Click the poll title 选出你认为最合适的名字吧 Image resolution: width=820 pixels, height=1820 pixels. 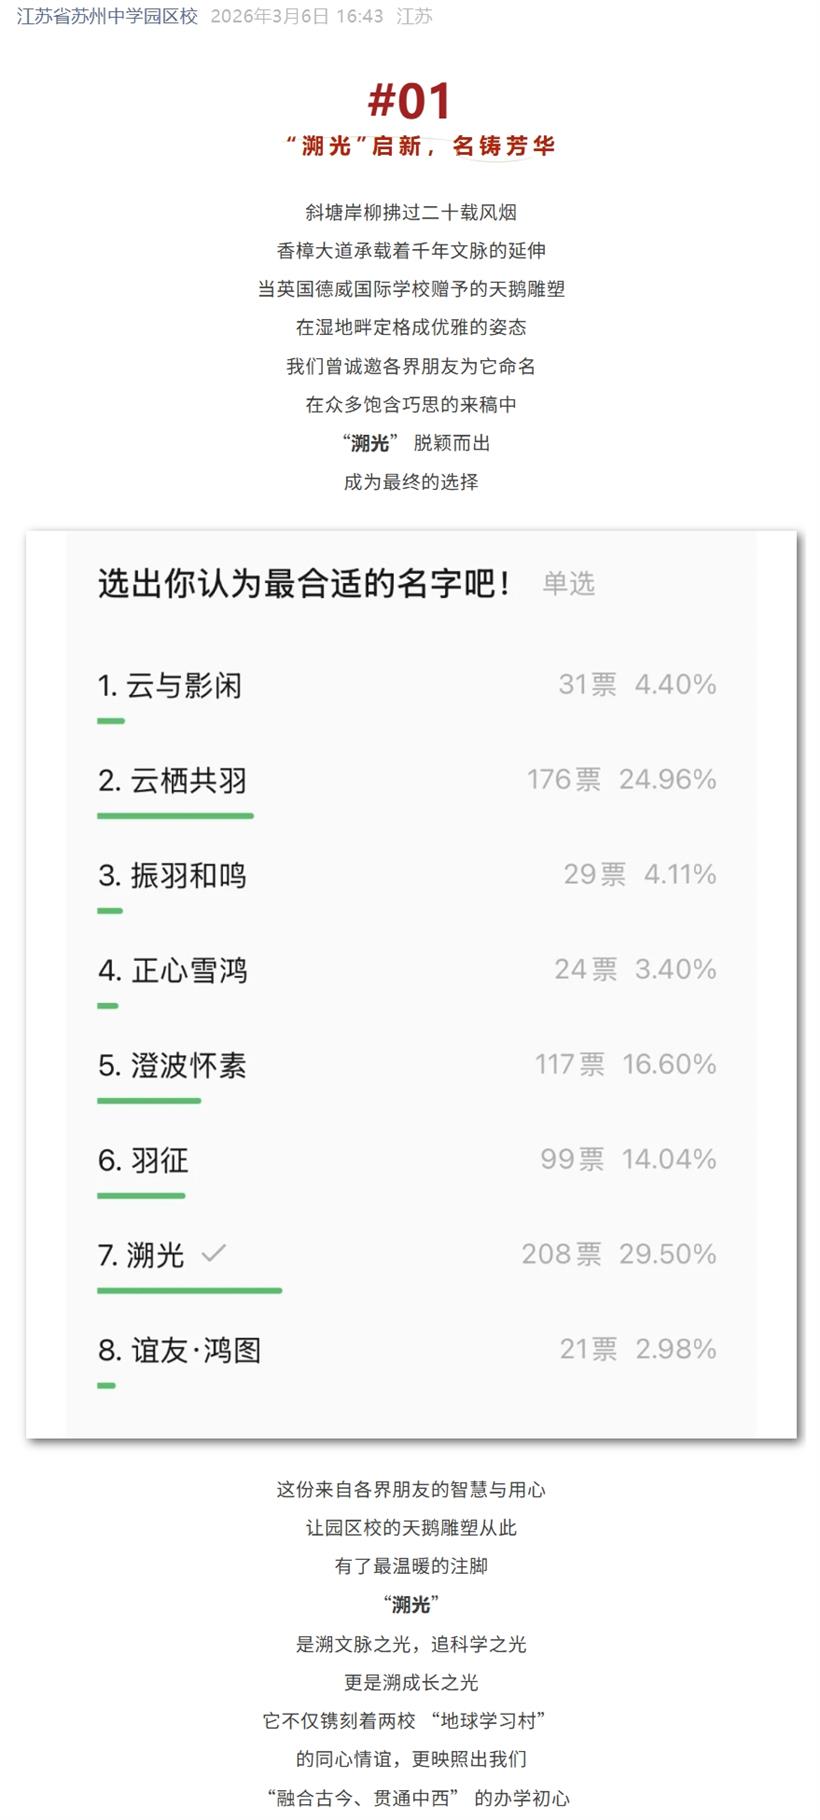(x=304, y=583)
